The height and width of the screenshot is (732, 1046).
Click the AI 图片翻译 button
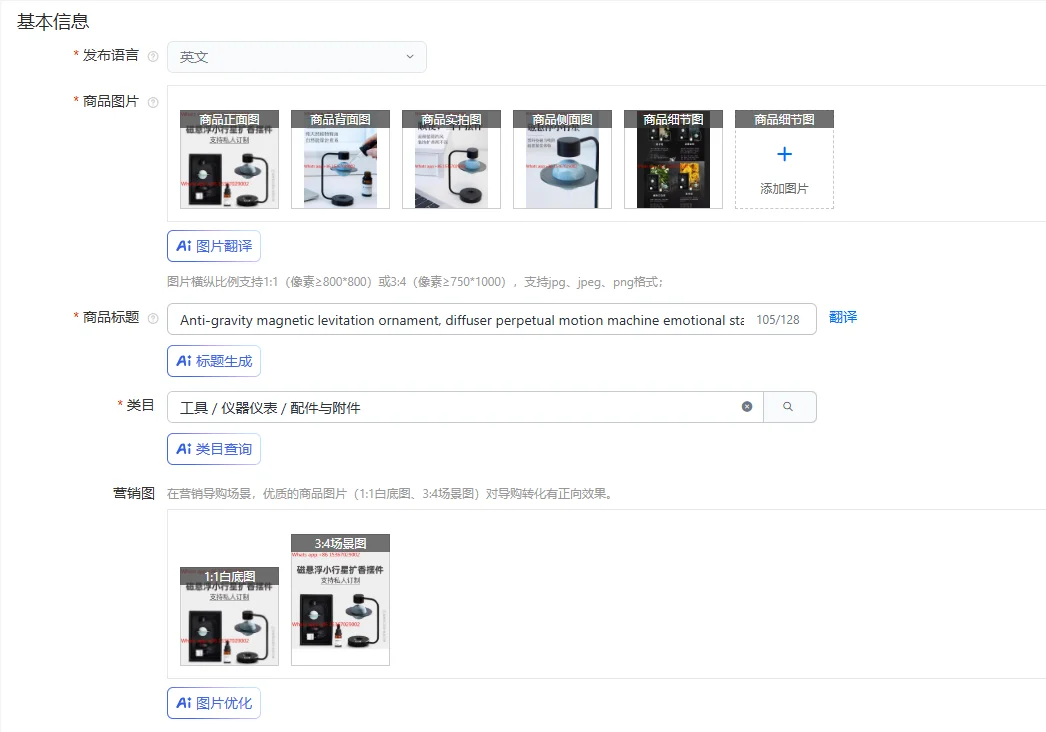click(213, 246)
